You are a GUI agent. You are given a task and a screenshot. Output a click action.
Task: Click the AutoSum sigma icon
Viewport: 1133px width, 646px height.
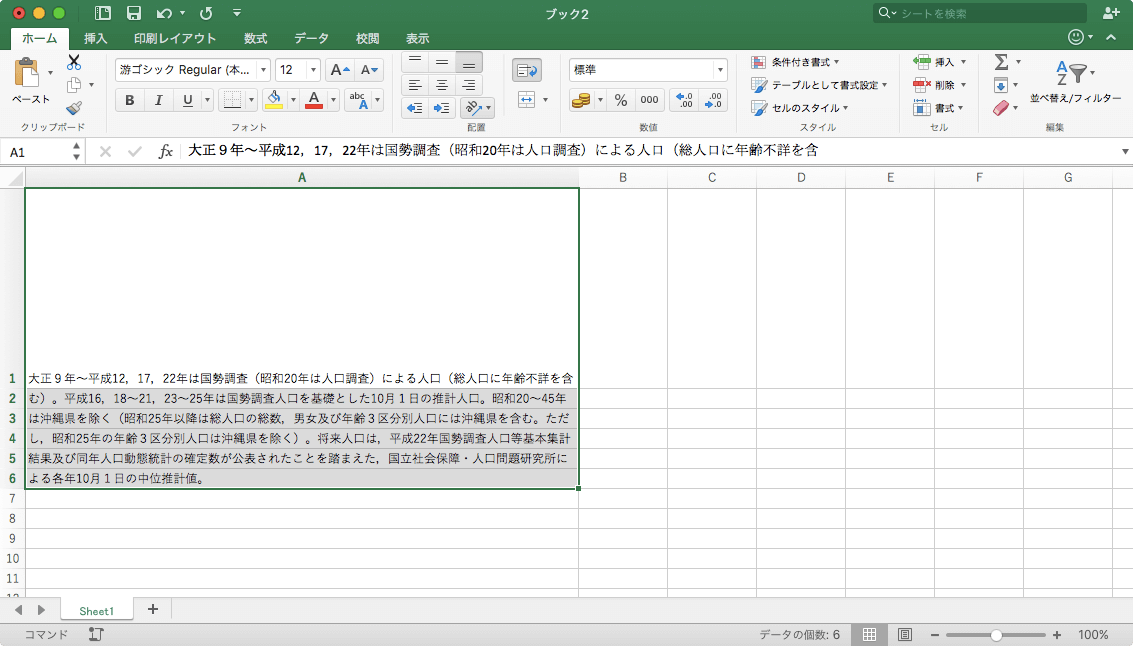(1001, 62)
